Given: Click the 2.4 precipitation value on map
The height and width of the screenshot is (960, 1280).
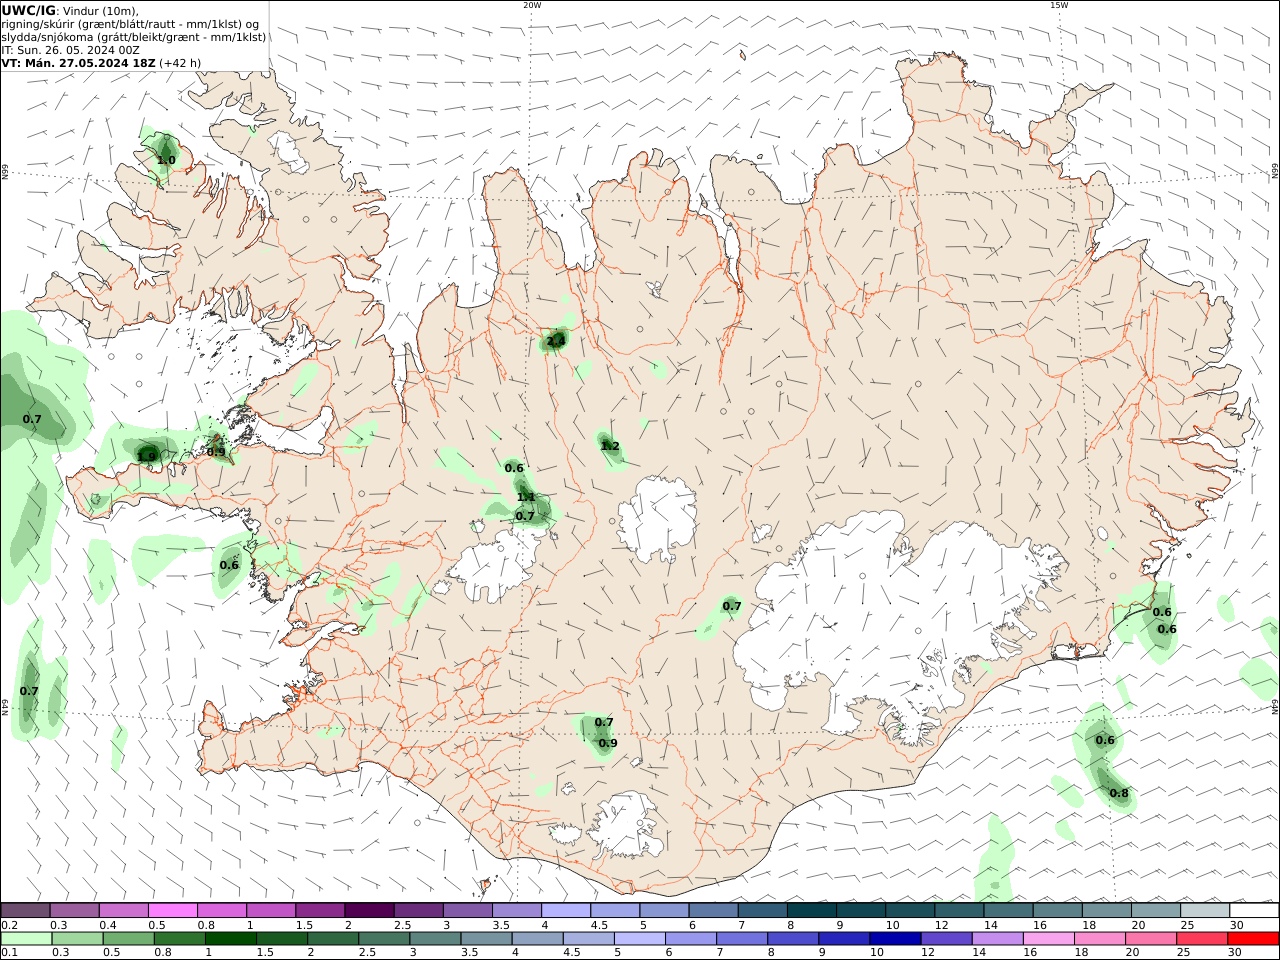Looking at the screenshot, I should [556, 341].
